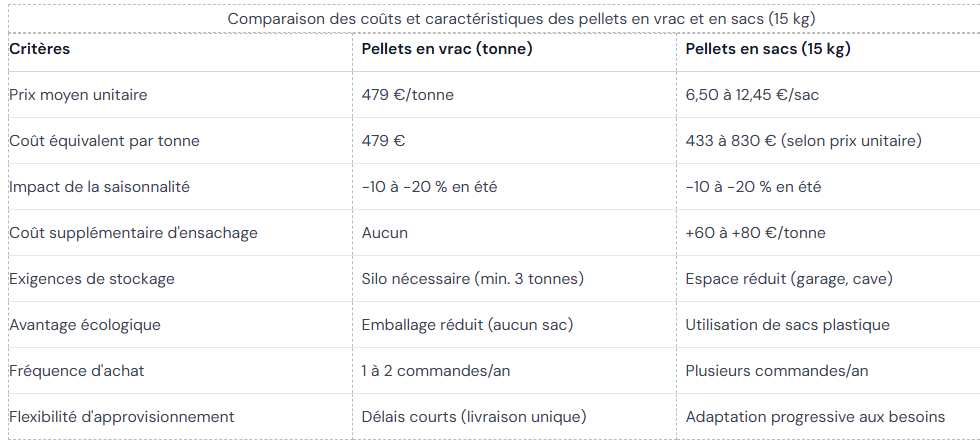
Task: Click the "Coût supplémentaire d'ensachage" row label
Action: pyautogui.click(x=133, y=233)
